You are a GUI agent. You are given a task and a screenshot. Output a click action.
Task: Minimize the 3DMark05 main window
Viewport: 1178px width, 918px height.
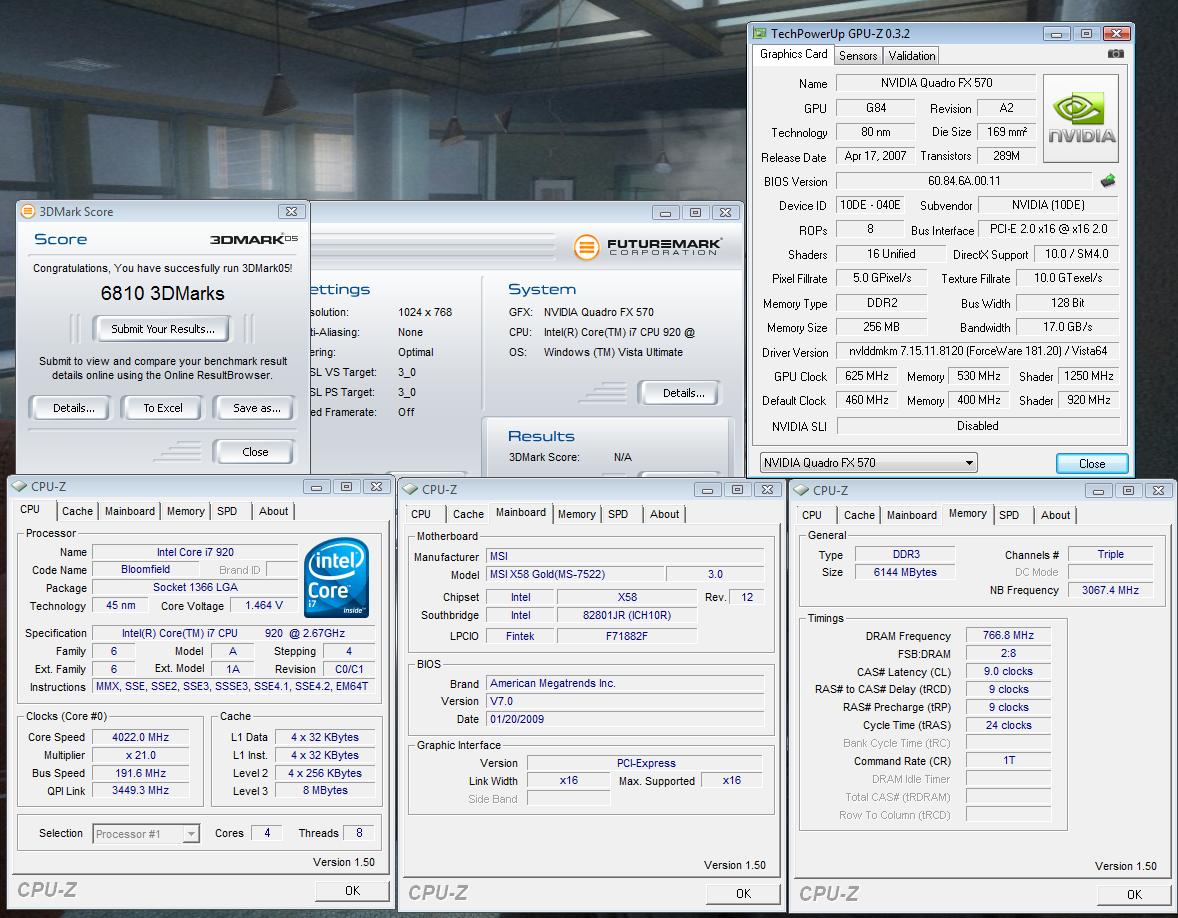pos(665,213)
